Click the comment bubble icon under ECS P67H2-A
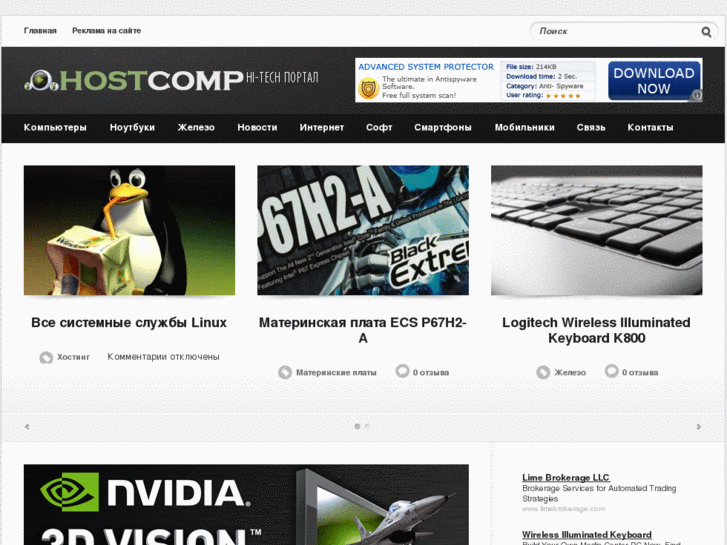This screenshot has height=545, width=727. tap(402, 371)
